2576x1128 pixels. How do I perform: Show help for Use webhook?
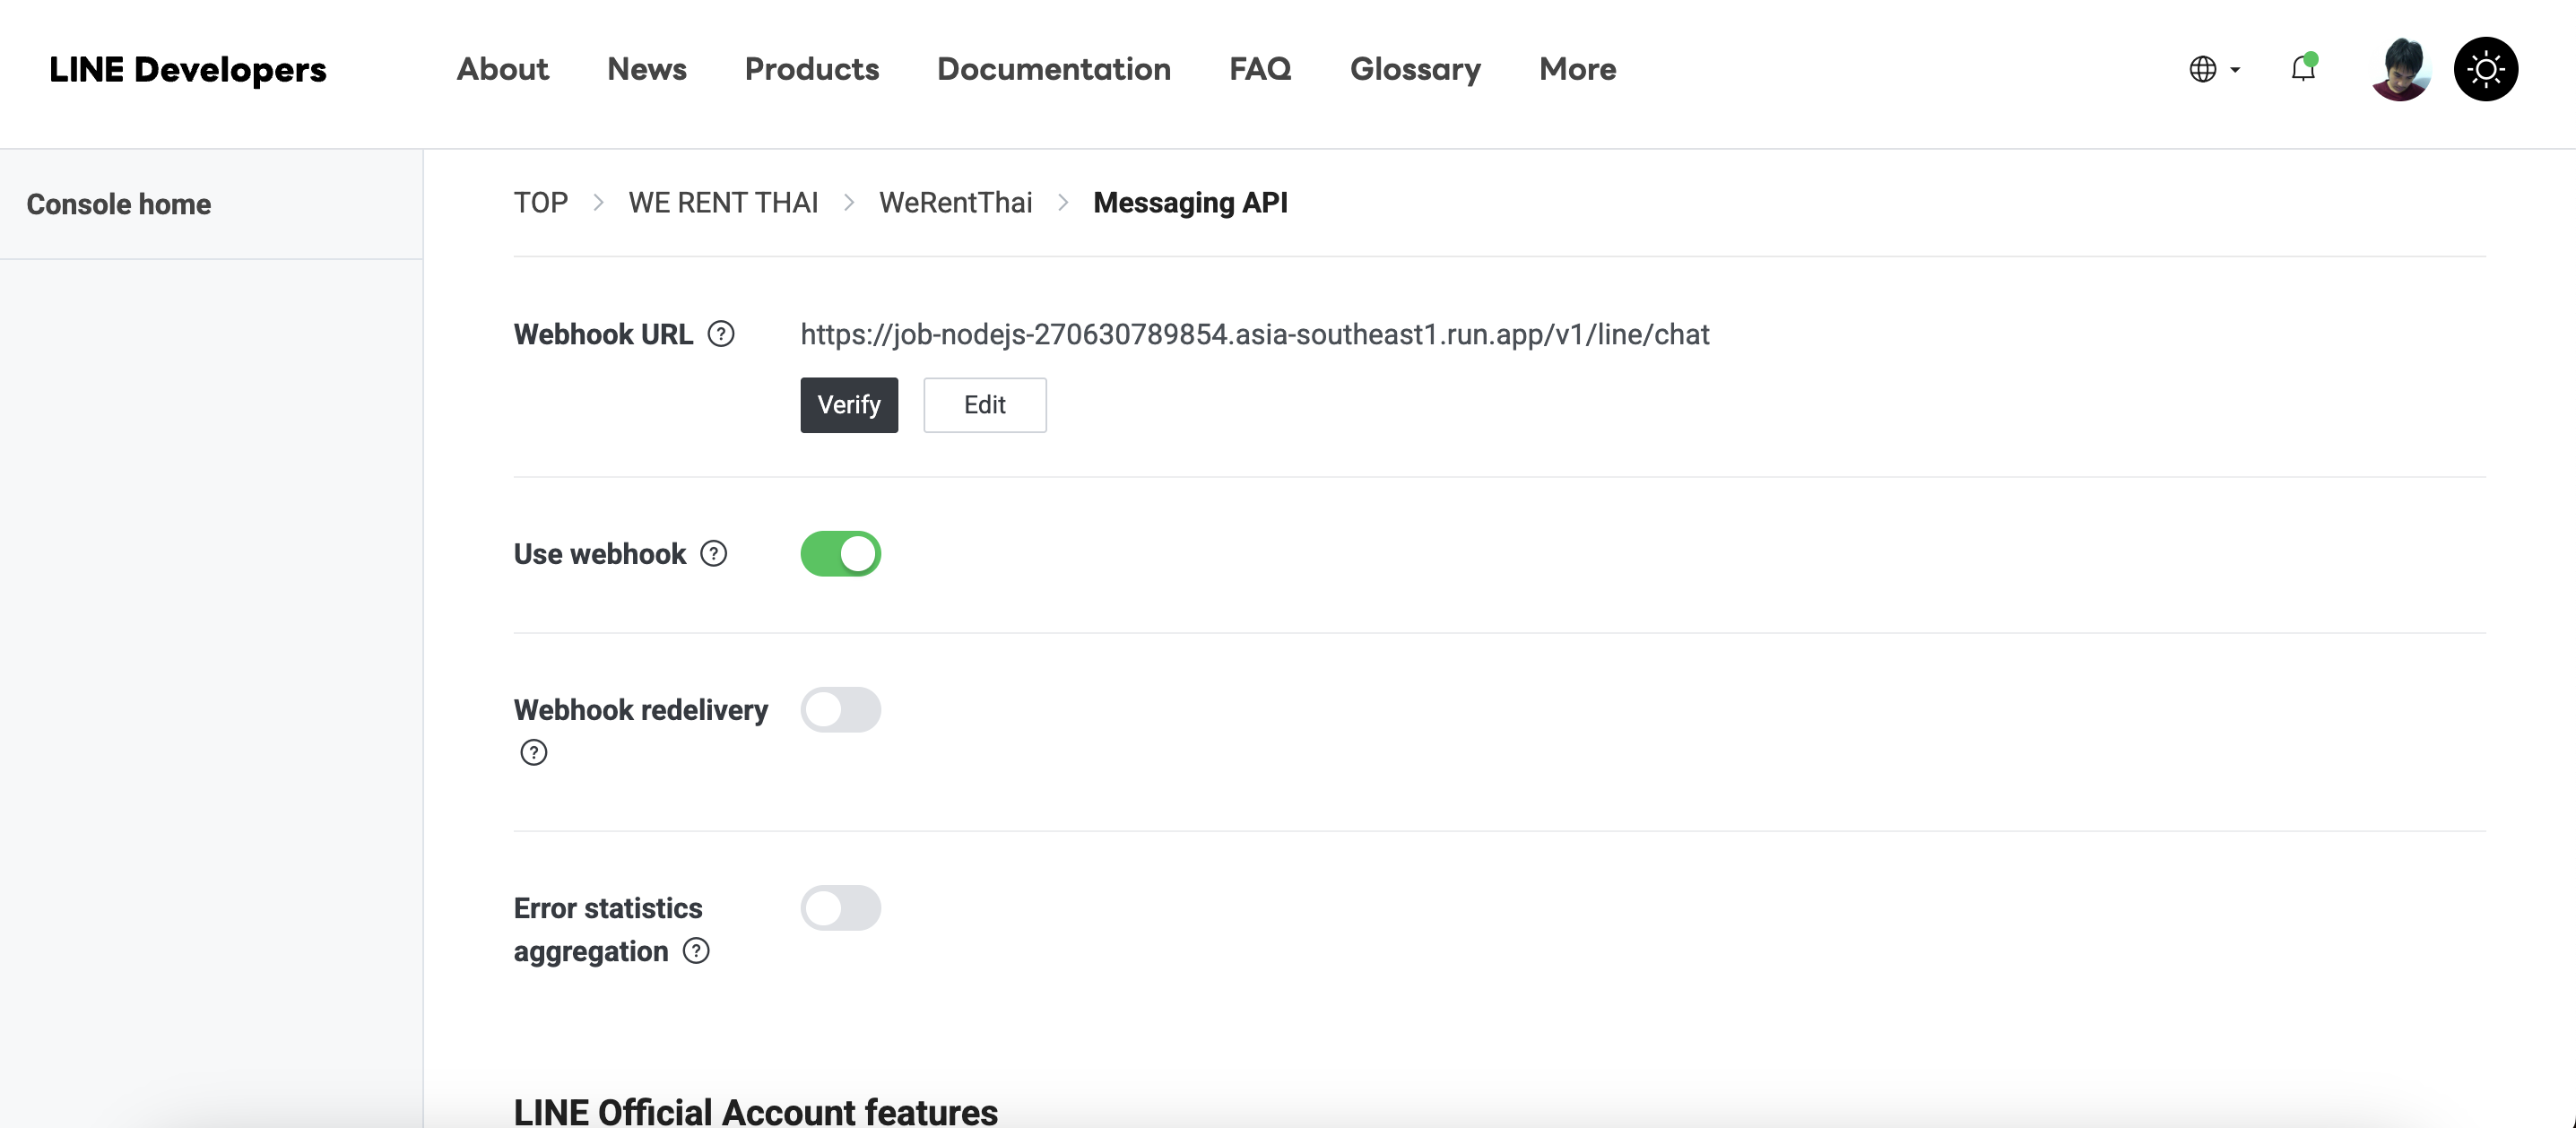(x=714, y=553)
